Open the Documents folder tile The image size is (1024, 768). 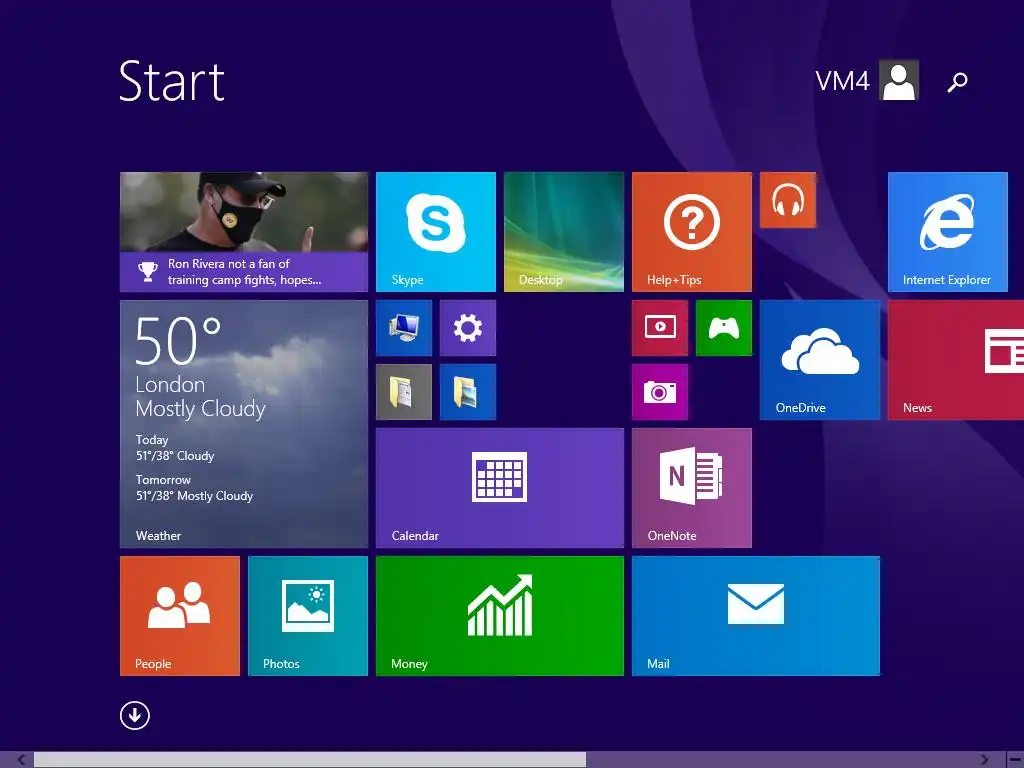404,392
